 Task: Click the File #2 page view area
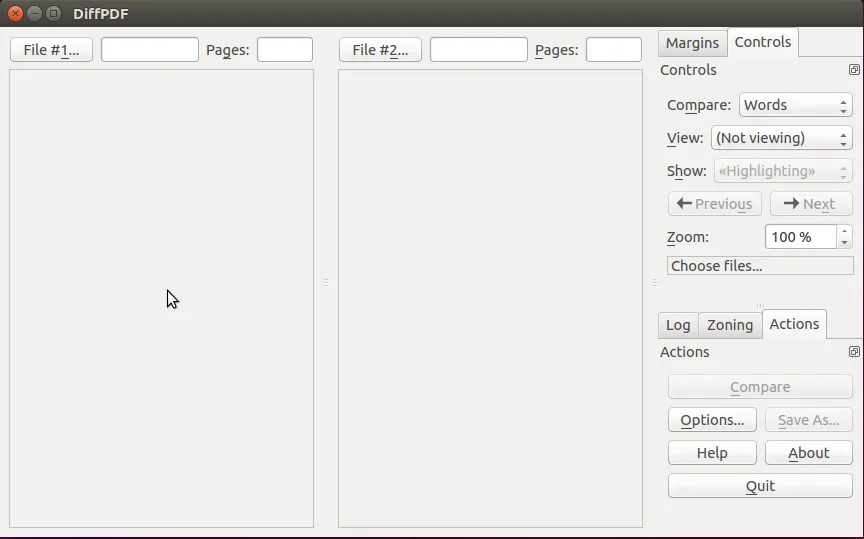tap(490, 298)
